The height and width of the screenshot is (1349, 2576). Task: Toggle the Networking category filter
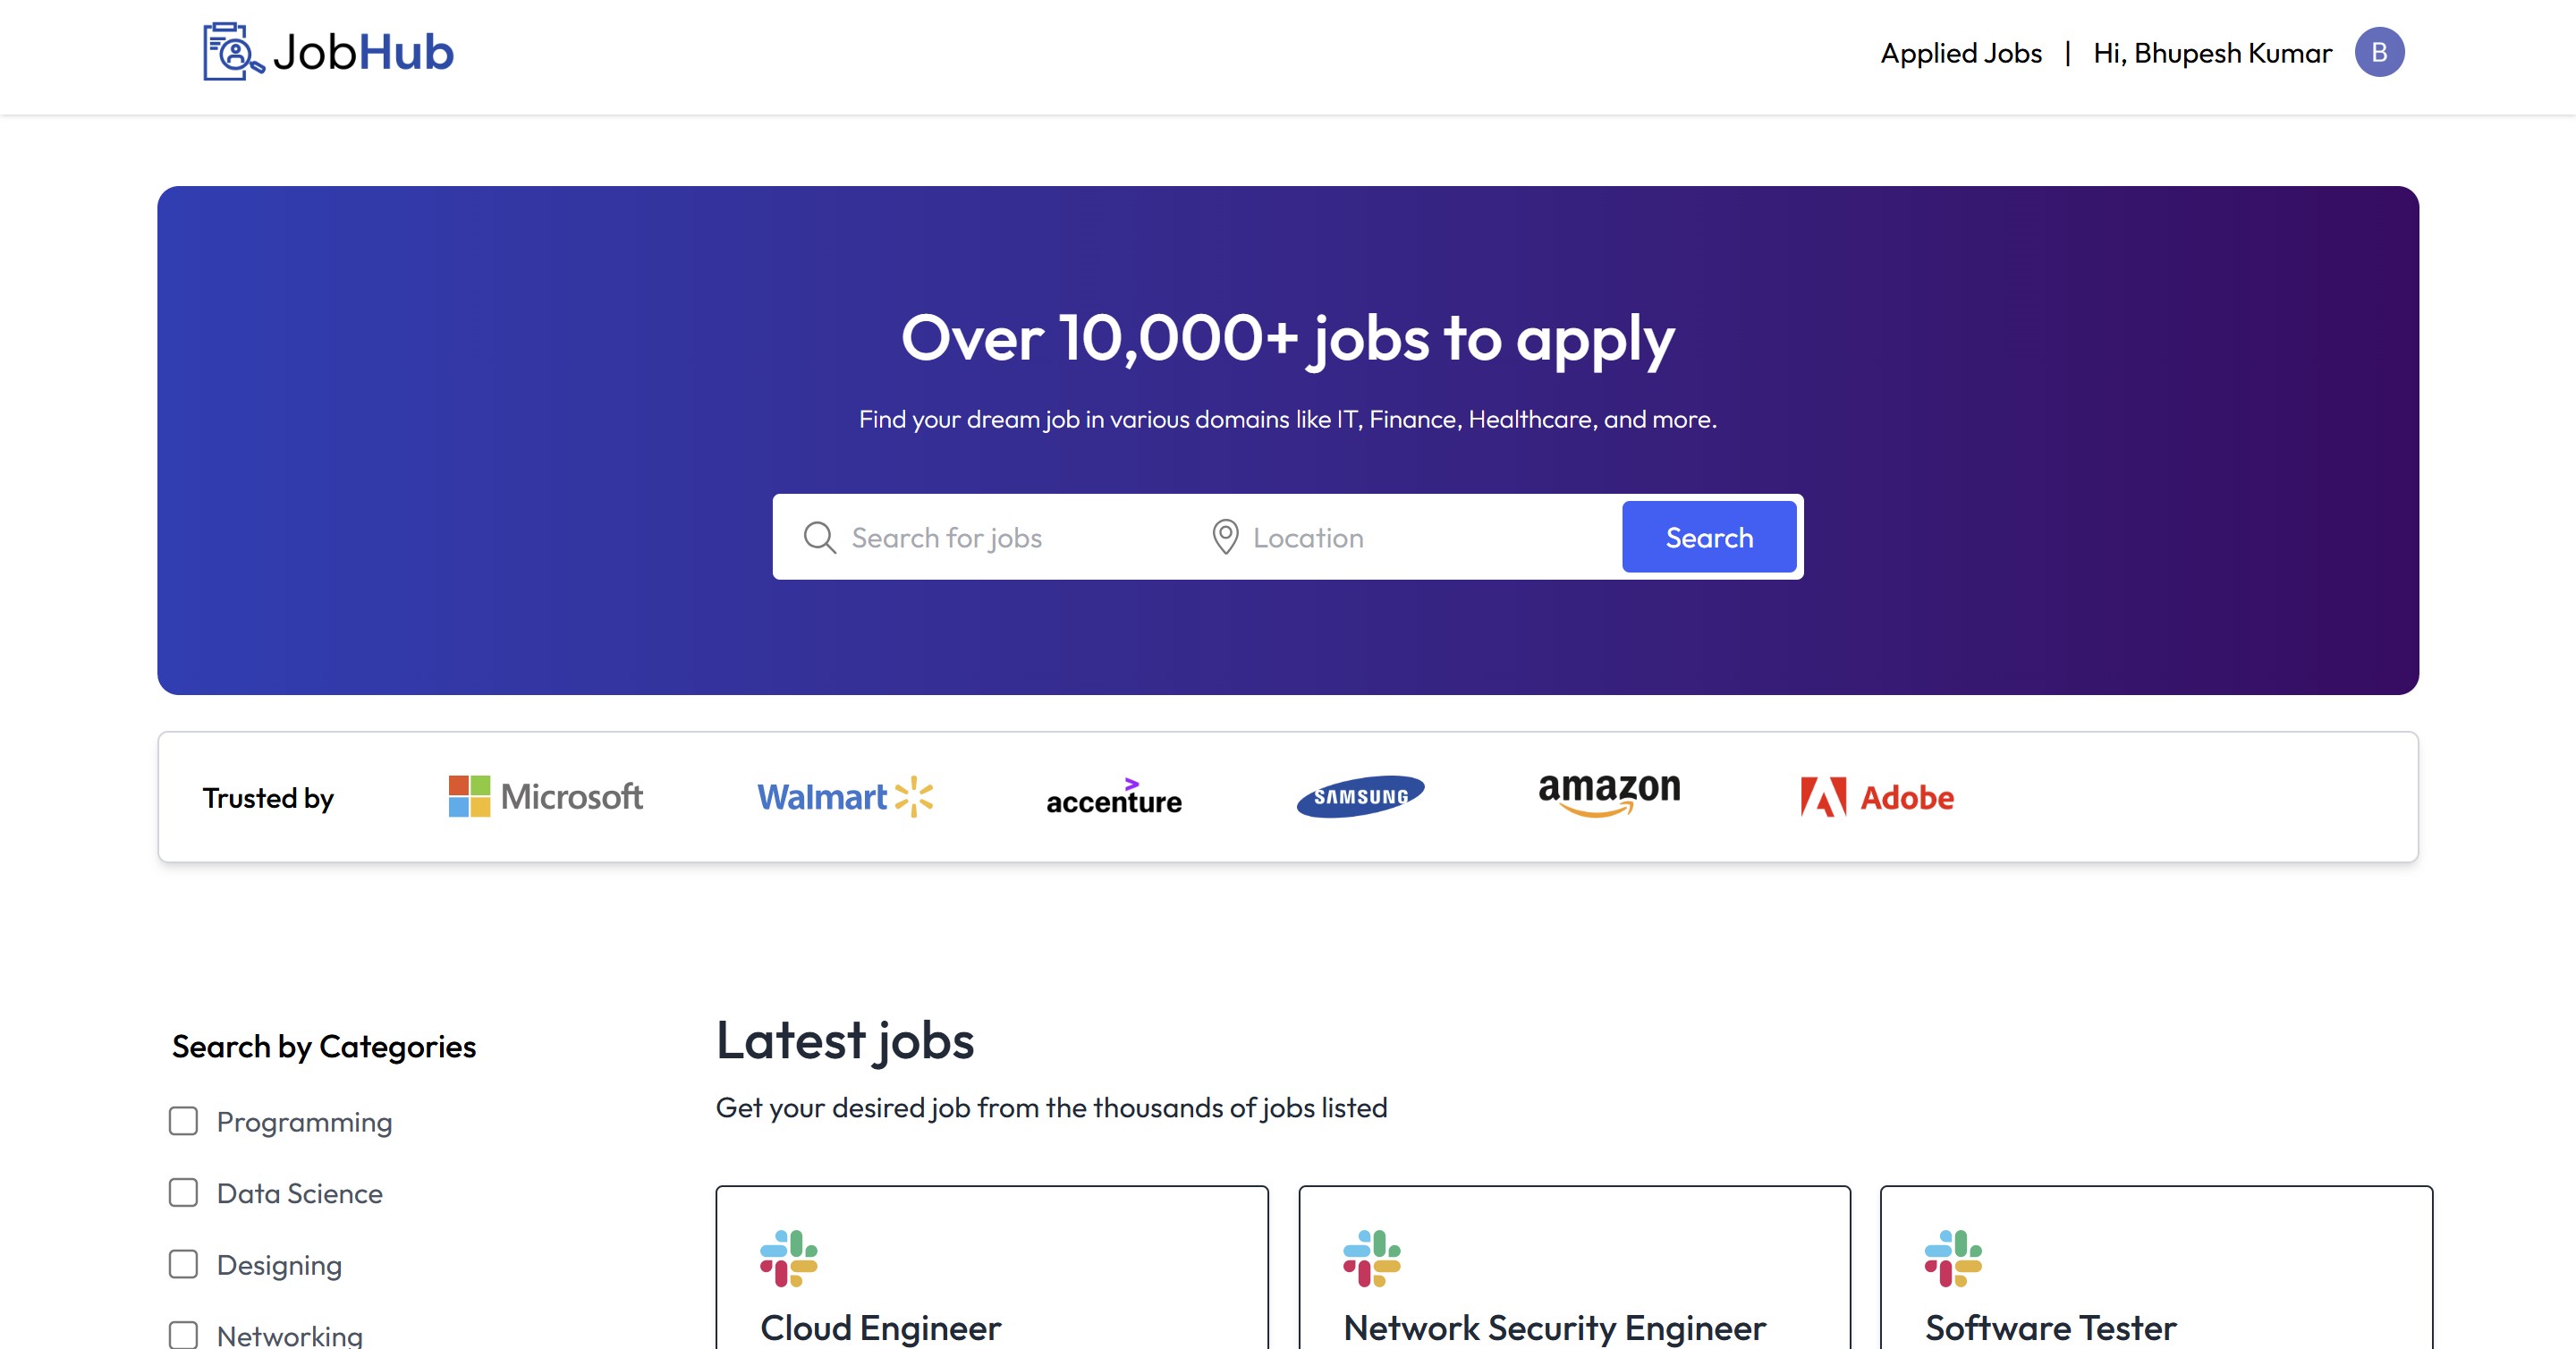coord(184,1334)
